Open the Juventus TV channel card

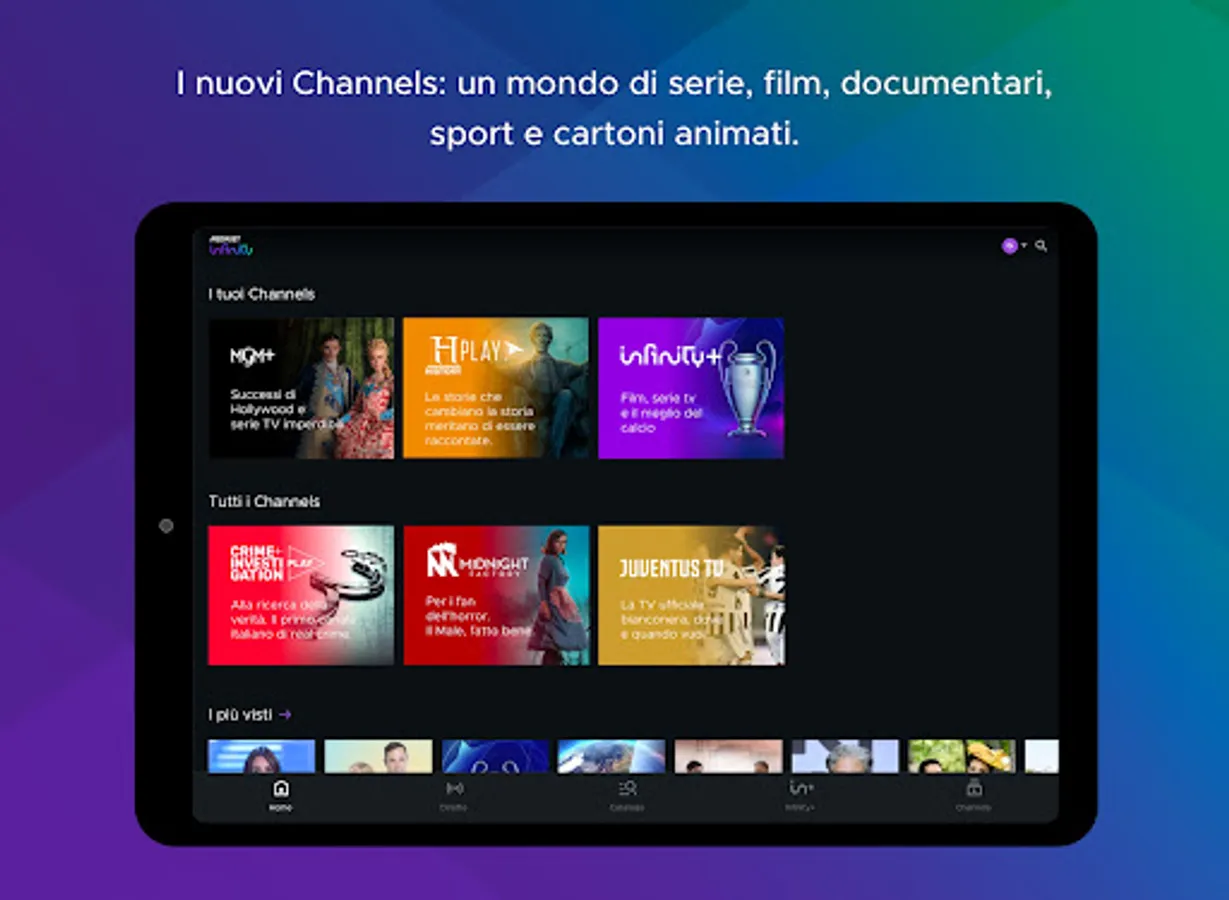pos(691,596)
